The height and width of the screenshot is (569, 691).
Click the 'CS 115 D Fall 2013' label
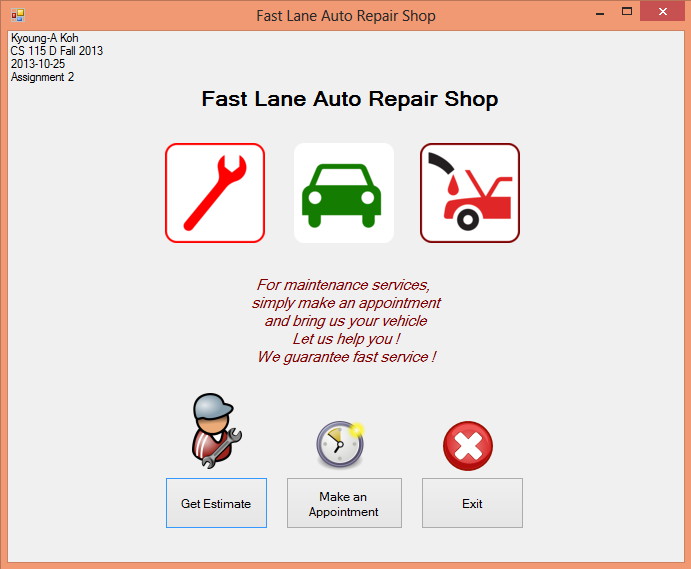click(x=56, y=51)
